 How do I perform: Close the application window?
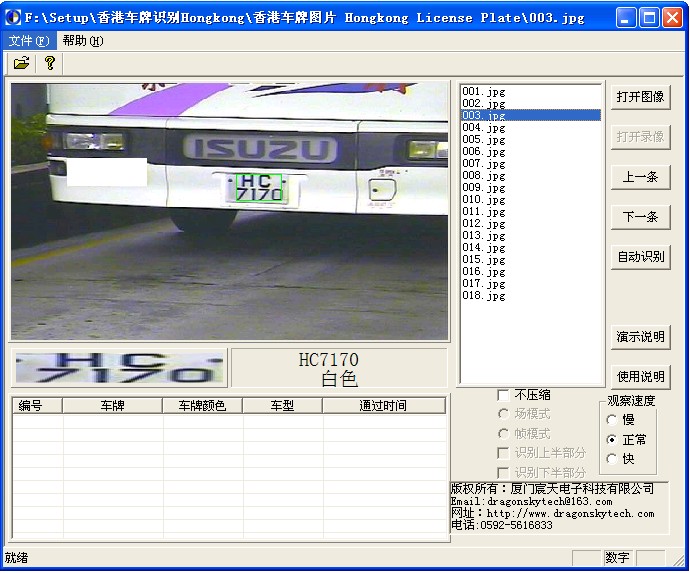(x=672, y=18)
